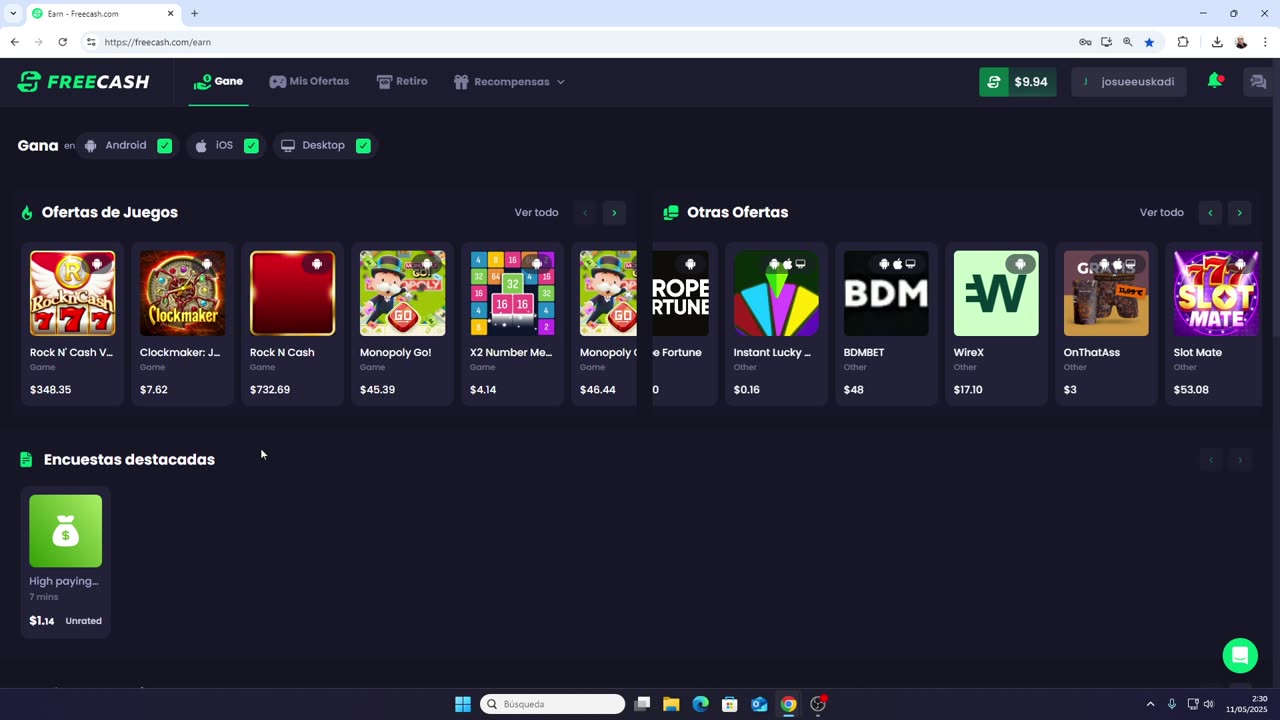Open the Clockmaker game thumbnail
1280x720 pixels.
coord(182,293)
